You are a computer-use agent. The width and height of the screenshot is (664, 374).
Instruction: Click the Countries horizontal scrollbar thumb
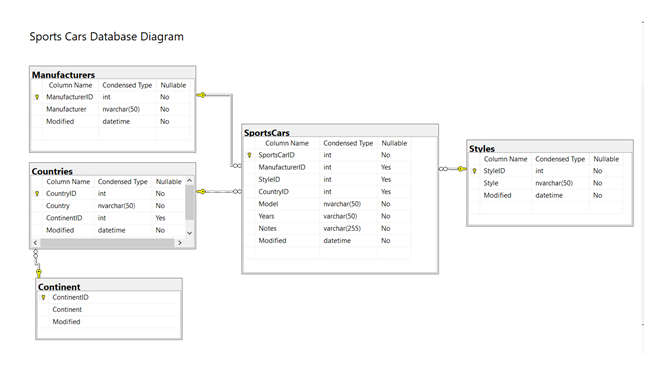point(107,243)
